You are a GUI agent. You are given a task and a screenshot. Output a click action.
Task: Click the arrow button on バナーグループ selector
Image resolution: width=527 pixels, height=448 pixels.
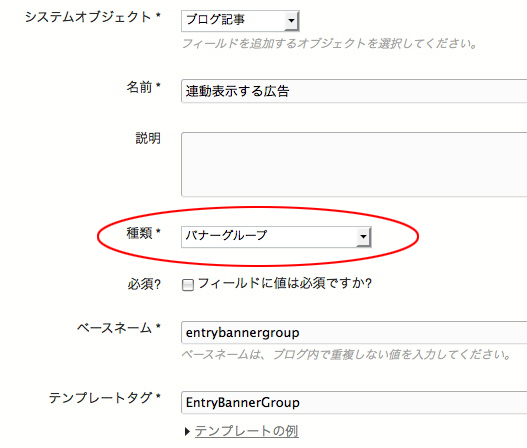pos(363,237)
